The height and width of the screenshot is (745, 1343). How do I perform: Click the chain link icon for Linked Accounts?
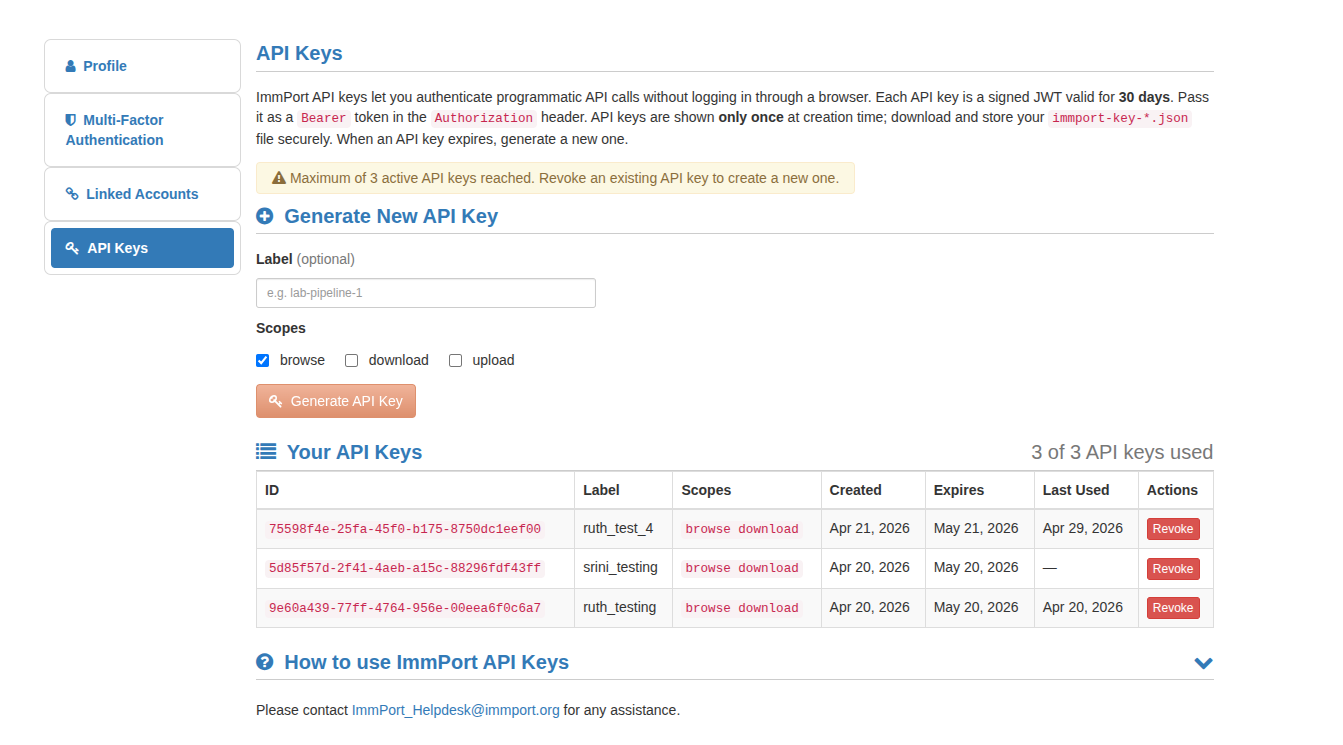[x=72, y=194]
